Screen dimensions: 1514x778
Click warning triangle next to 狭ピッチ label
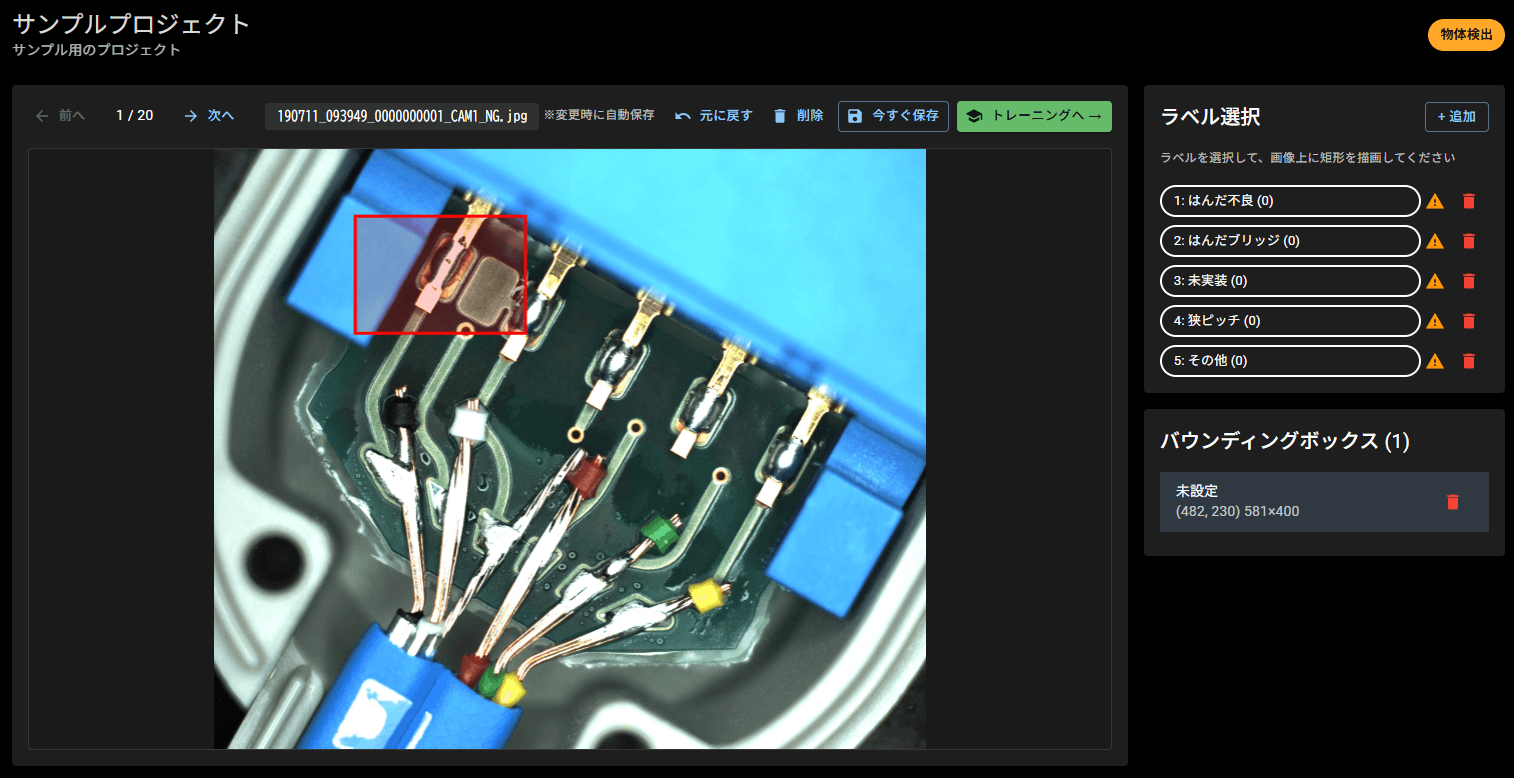point(1435,321)
